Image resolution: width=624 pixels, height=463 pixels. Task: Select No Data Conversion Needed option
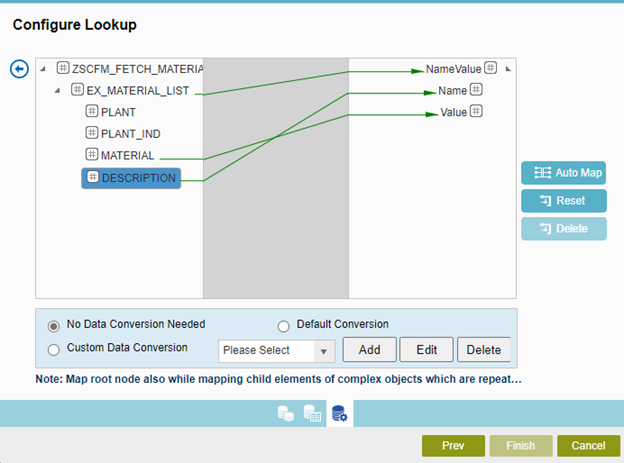click(x=54, y=325)
